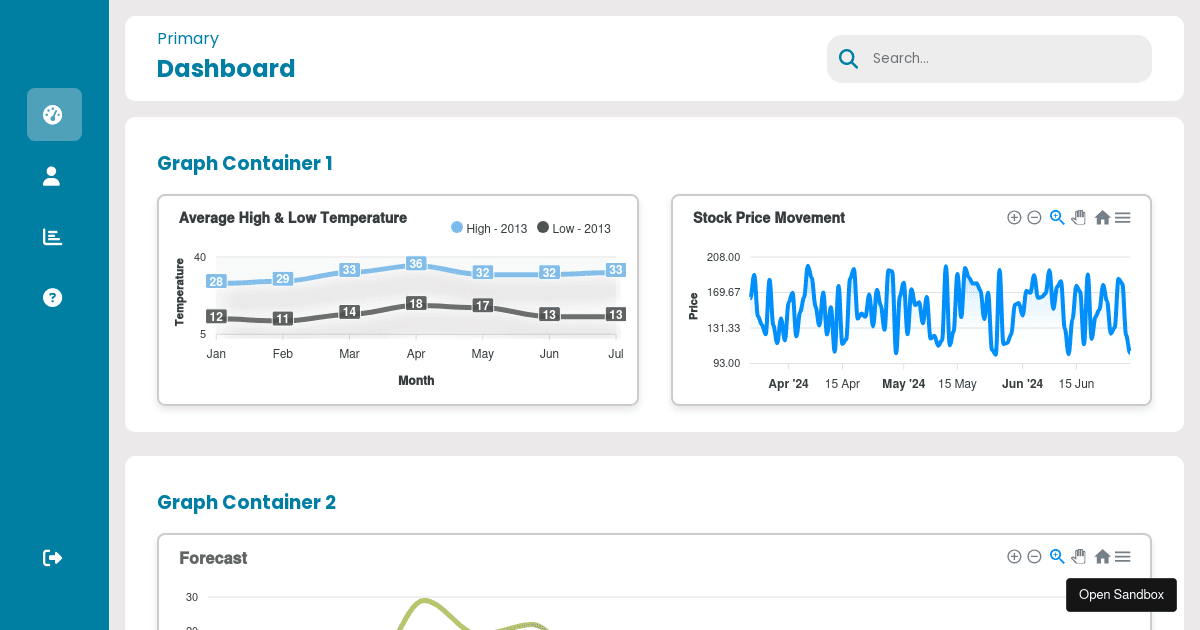Select the zoom-in tool on the Forecast chart

point(1014,556)
